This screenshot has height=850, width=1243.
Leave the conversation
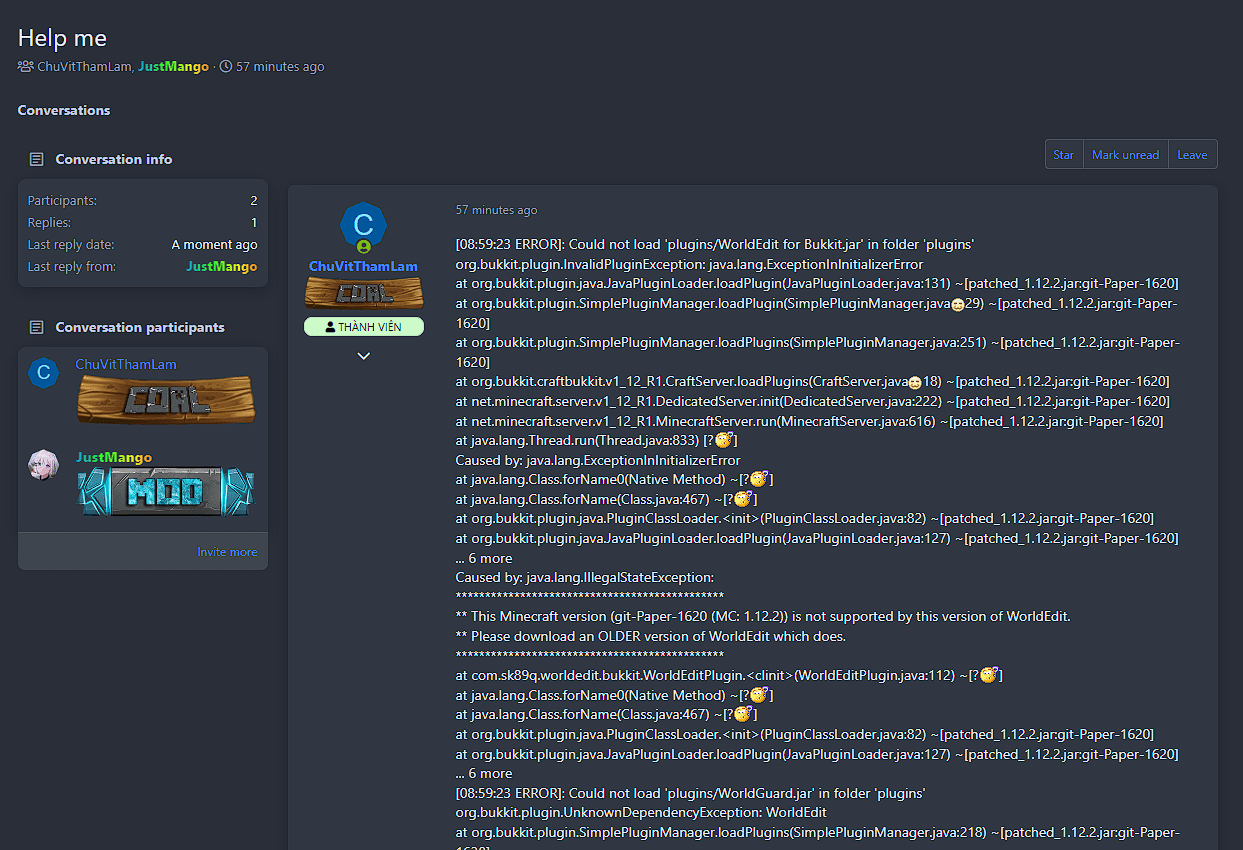tap(1192, 155)
